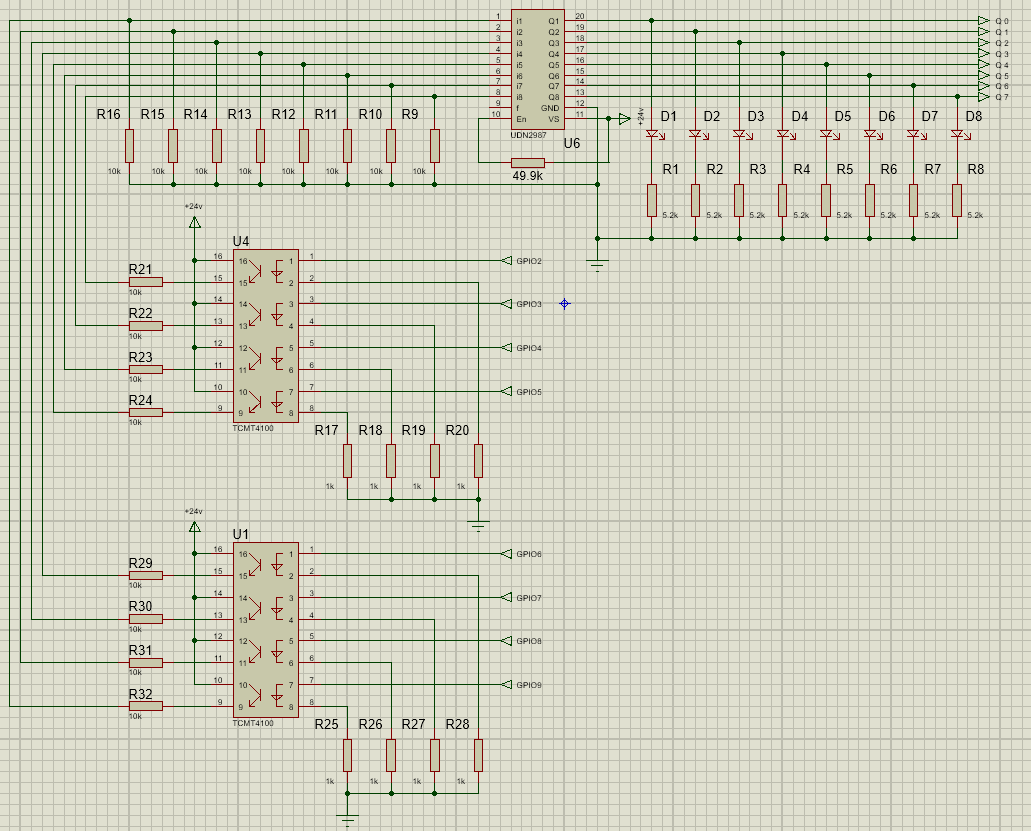The image size is (1031, 831).
Task: Click resistor R21 at U4 input
Action: click(145, 282)
